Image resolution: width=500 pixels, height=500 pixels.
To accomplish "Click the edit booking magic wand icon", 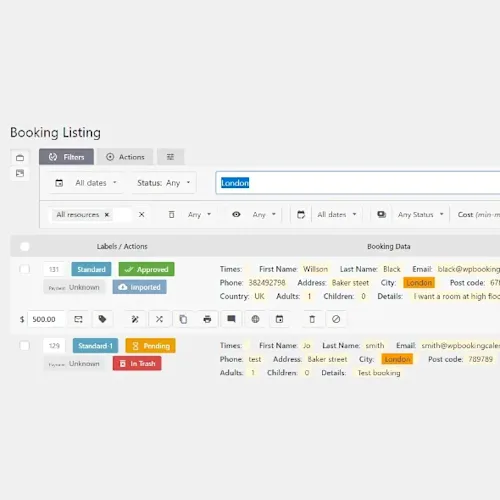I will [x=135, y=319].
